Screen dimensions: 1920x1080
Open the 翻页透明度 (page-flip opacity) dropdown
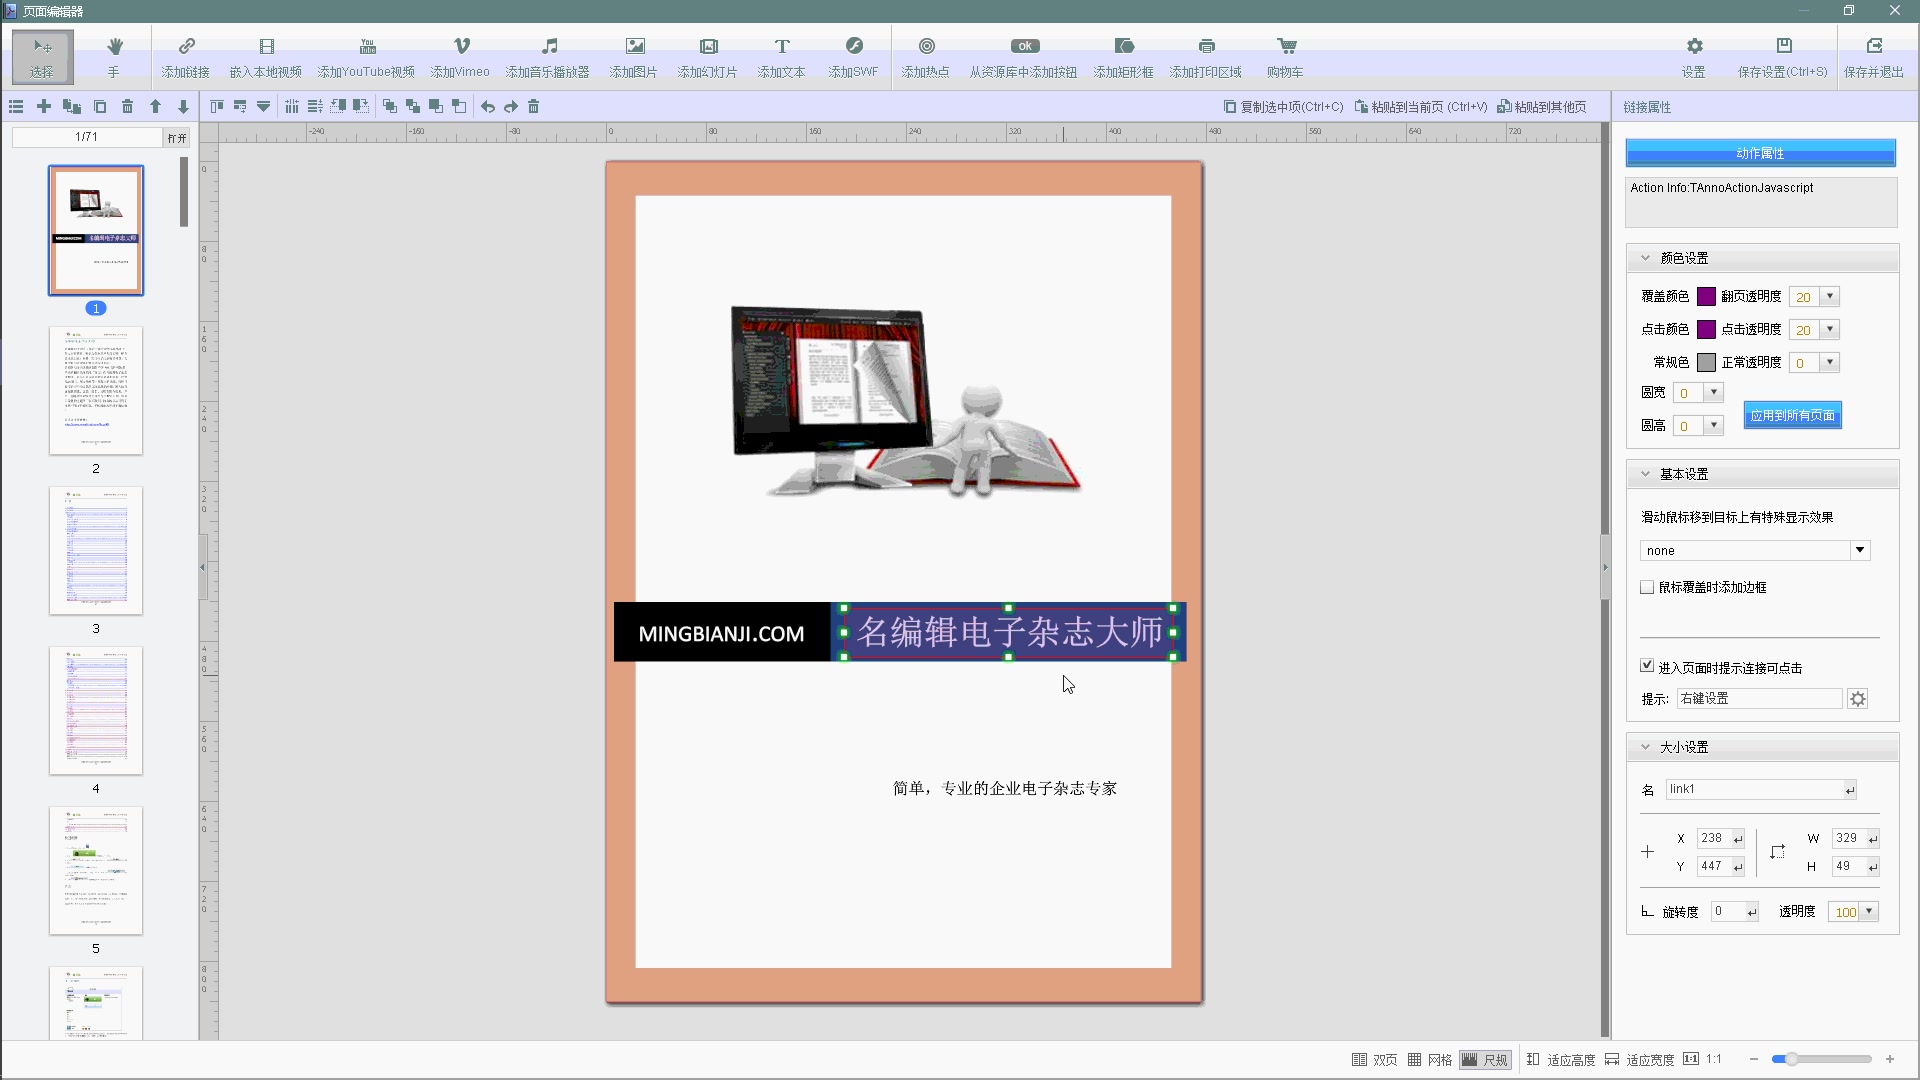click(1830, 296)
